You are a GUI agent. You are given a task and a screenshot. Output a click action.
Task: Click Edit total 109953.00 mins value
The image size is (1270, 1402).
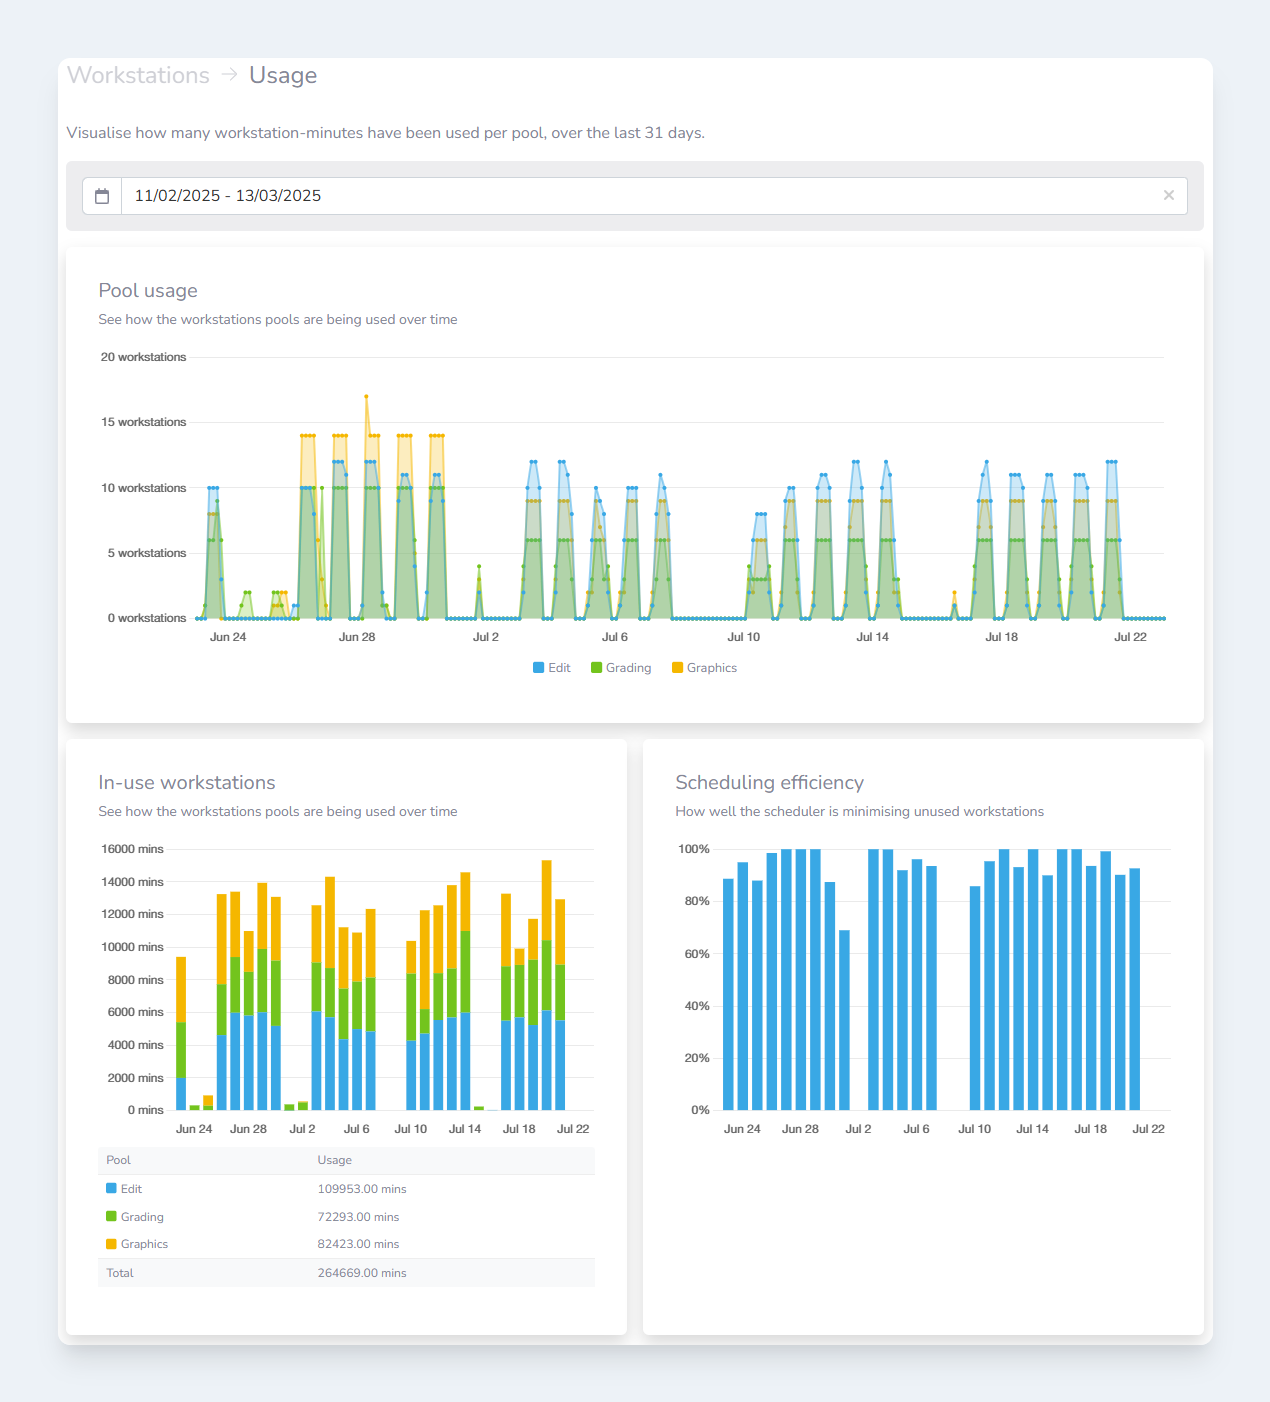(x=362, y=1189)
